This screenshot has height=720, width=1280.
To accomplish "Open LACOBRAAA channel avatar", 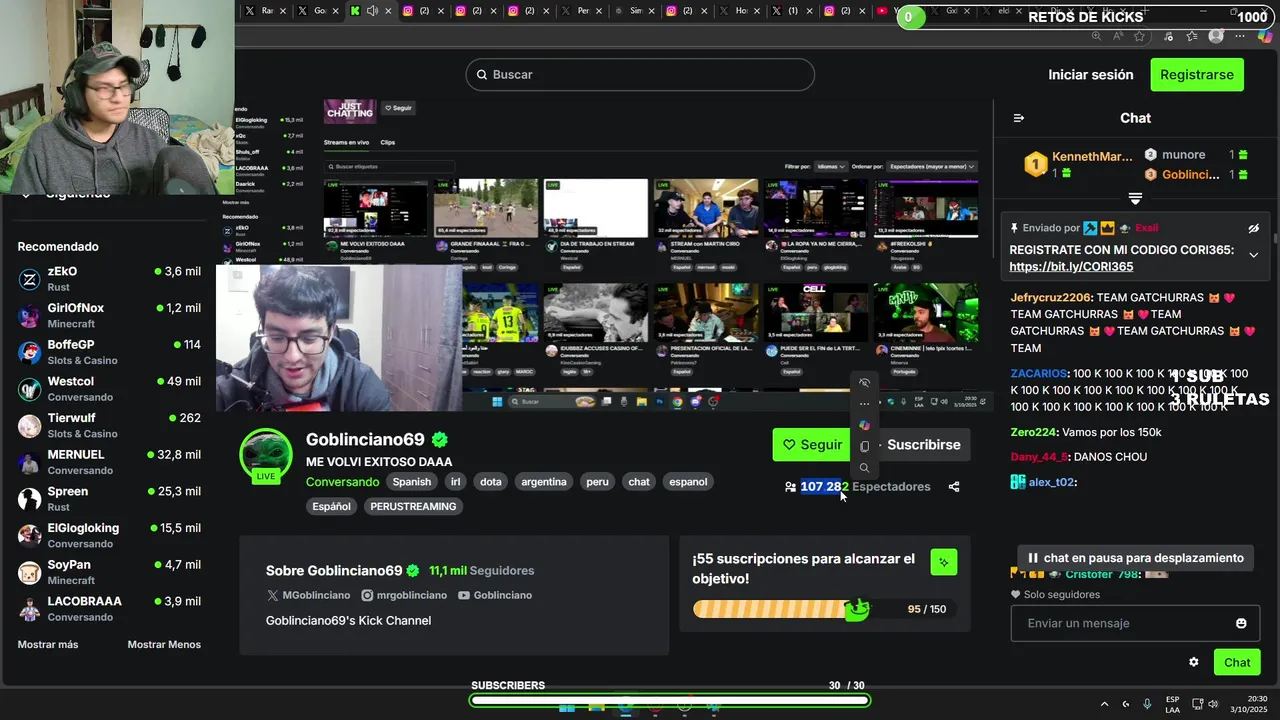I will point(30,609).
